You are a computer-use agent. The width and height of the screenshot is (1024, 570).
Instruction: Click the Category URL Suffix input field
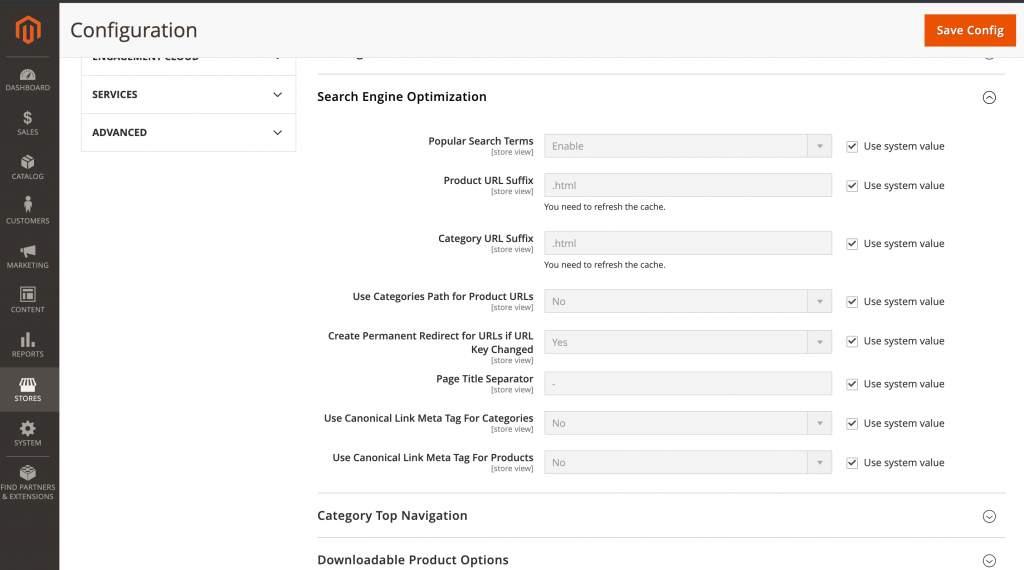coord(688,243)
